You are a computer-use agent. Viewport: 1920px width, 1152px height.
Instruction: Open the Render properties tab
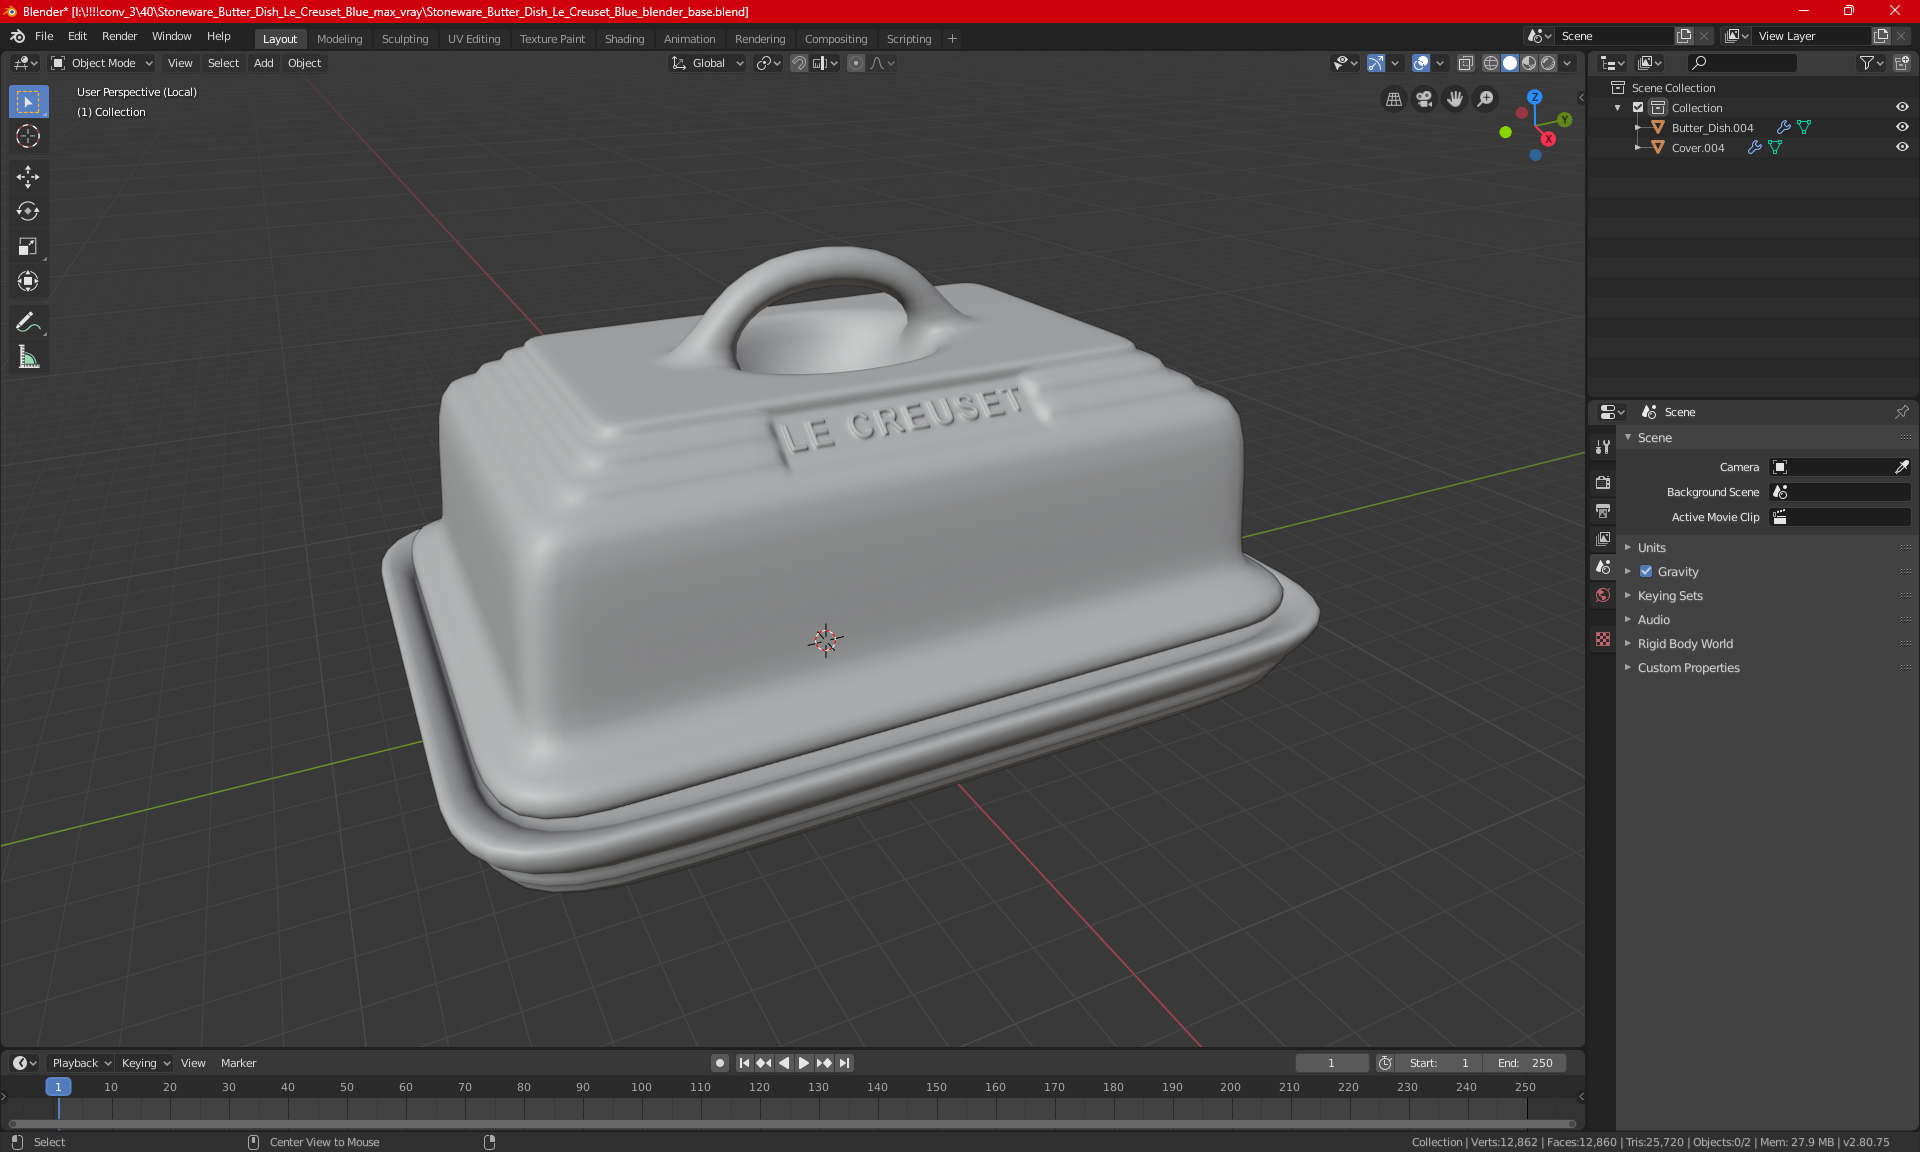point(1603,482)
